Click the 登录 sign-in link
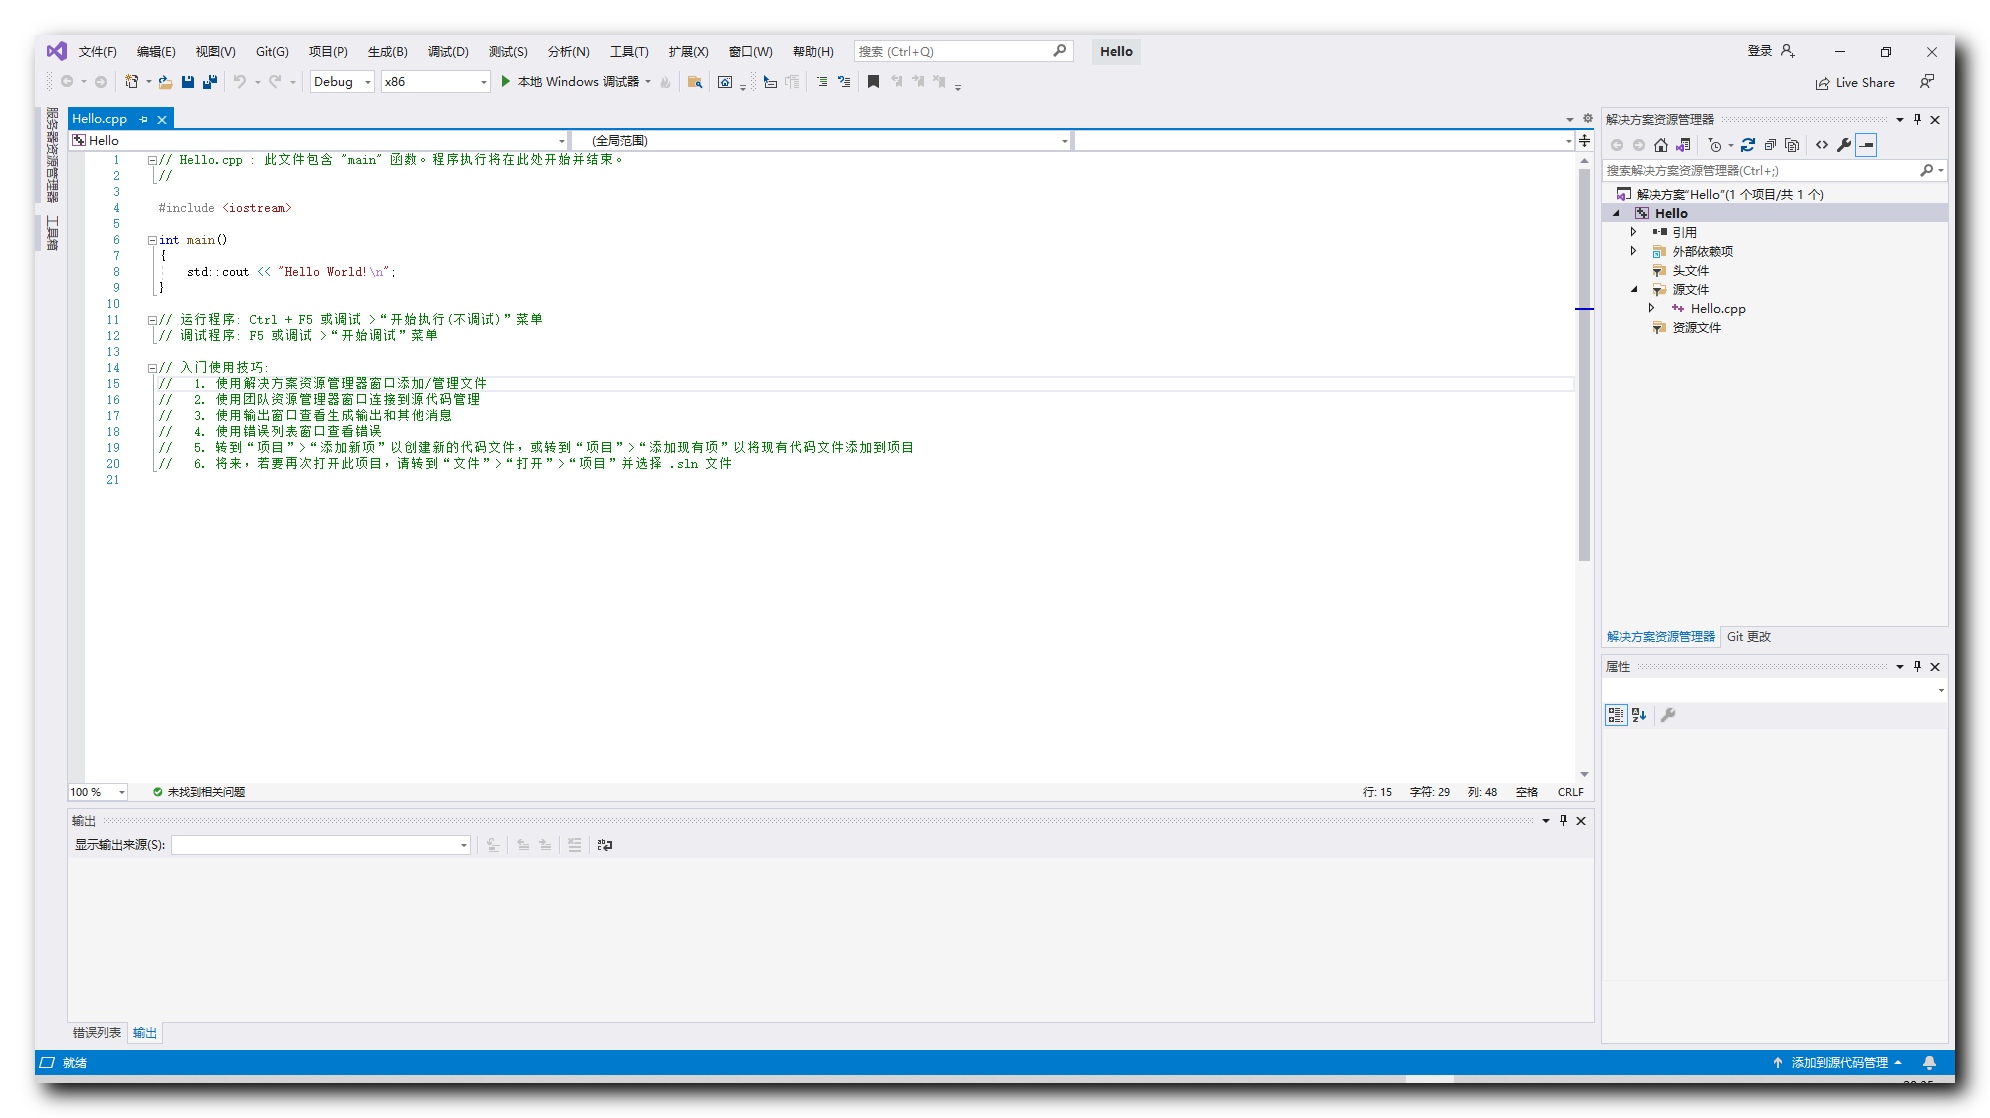1990x1118 pixels. [x=1760, y=51]
